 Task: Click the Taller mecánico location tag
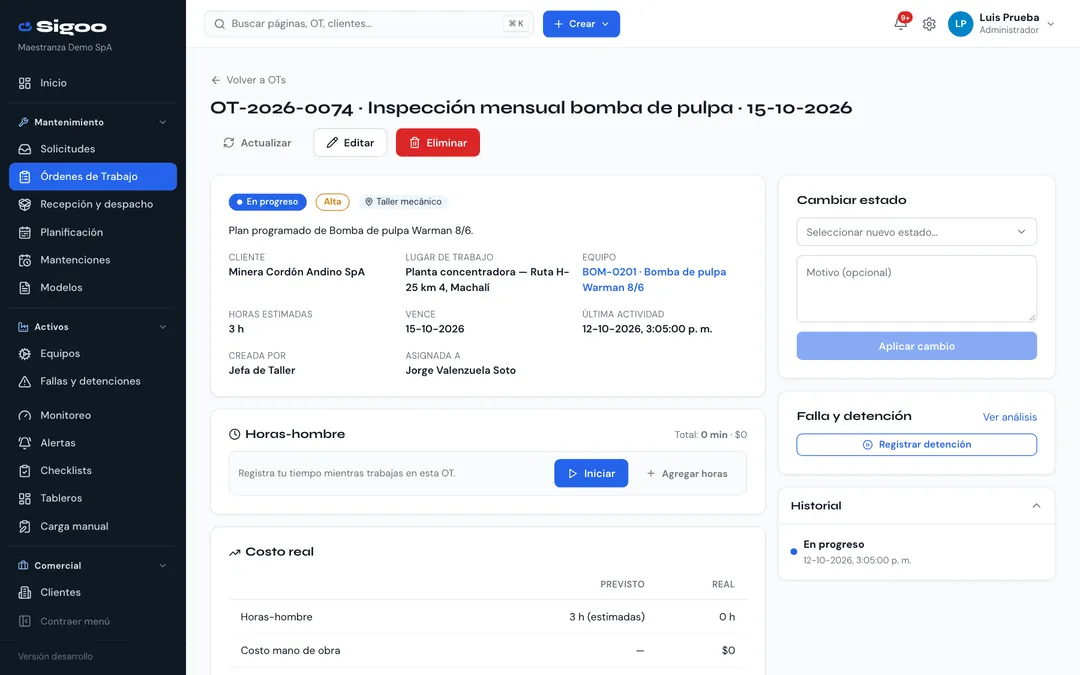click(x=404, y=202)
